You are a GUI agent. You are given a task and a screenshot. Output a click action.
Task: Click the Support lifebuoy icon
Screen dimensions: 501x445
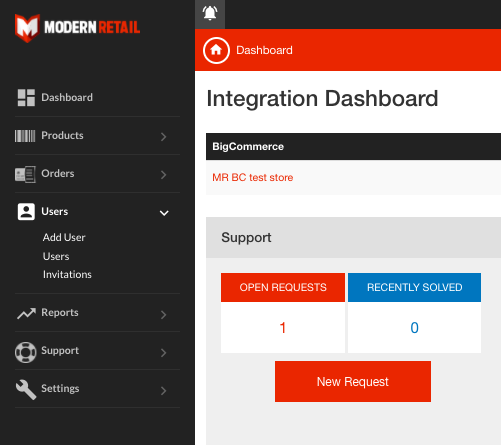pyautogui.click(x=25, y=352)
